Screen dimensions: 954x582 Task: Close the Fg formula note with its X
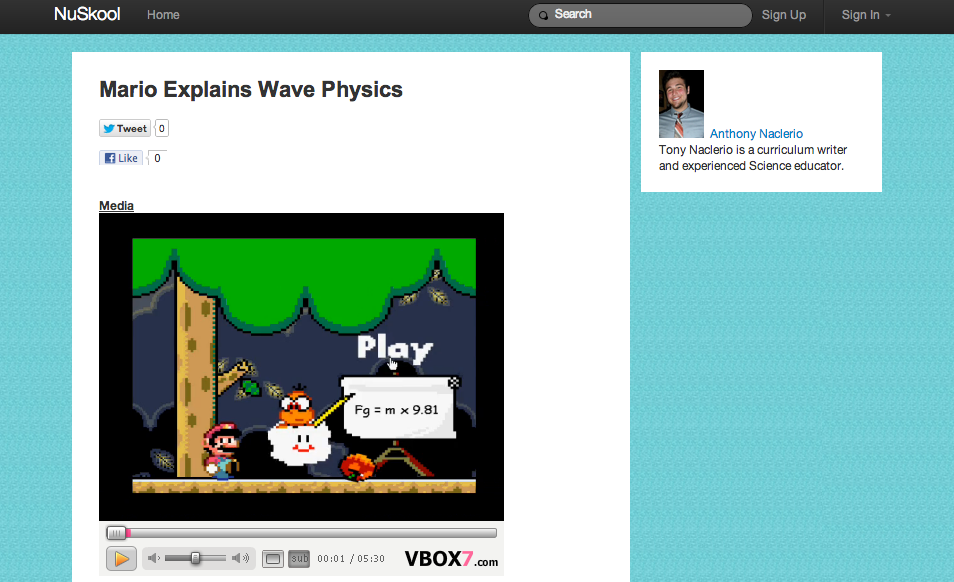[454, 382]
